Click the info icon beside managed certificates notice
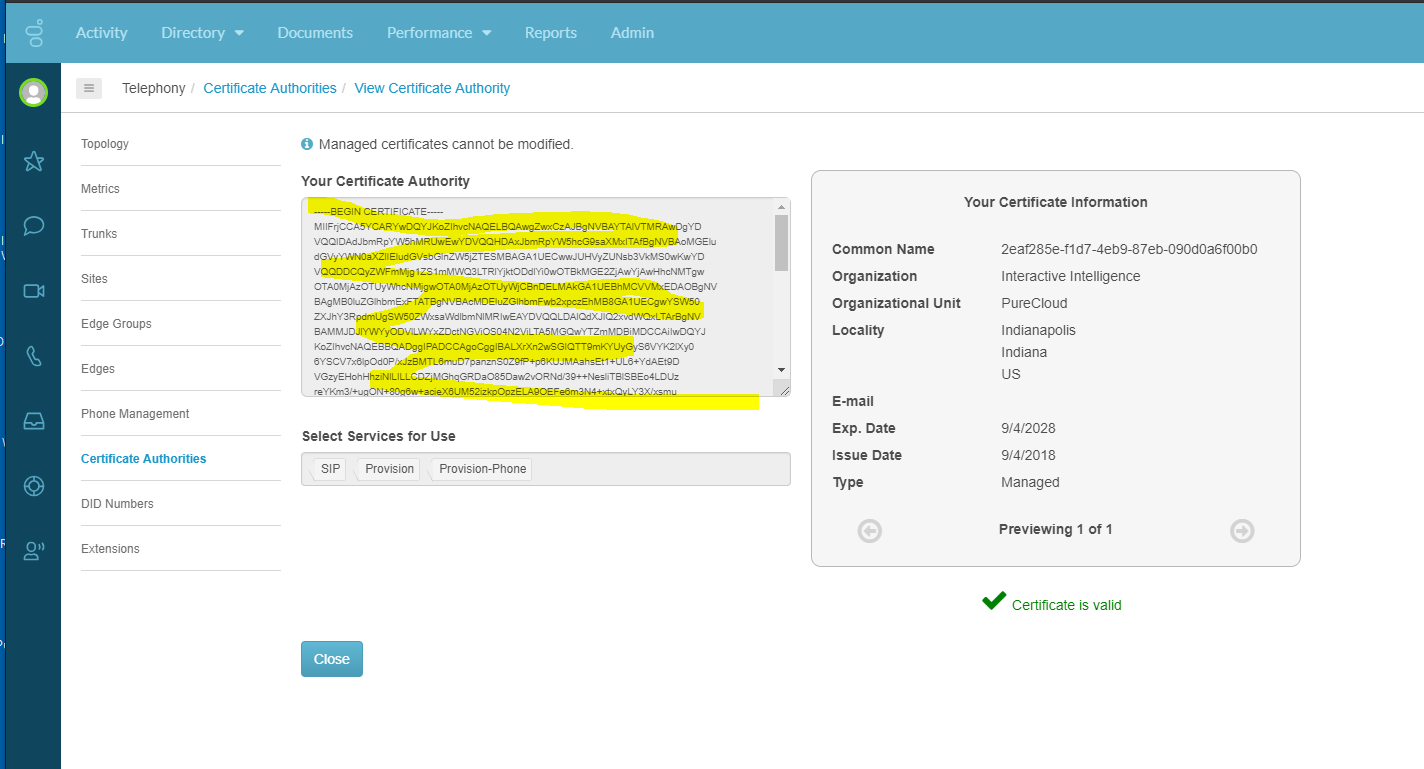This screenshot has height=769, width=1424. [x=307, y=144]
